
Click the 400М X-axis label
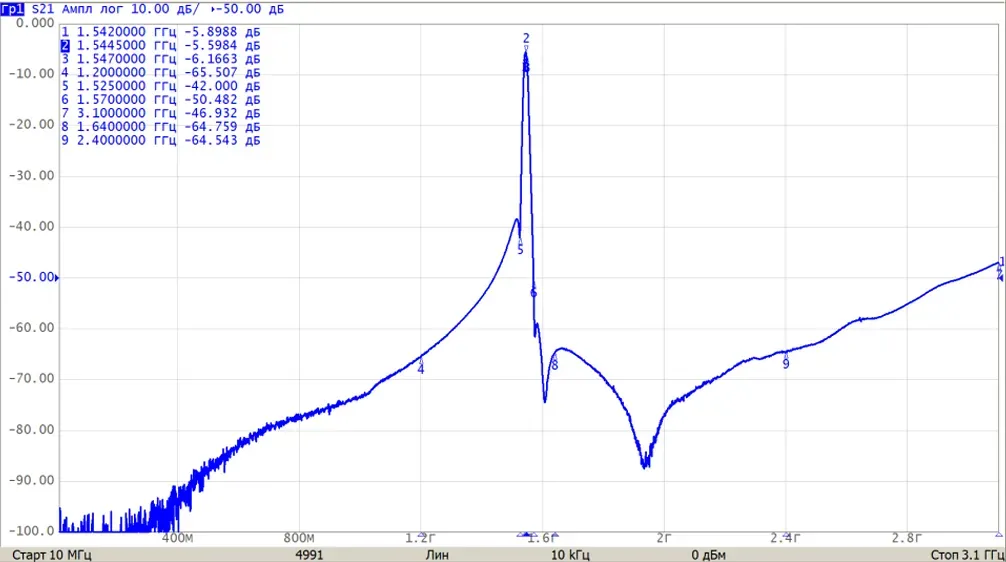(178, 538)
